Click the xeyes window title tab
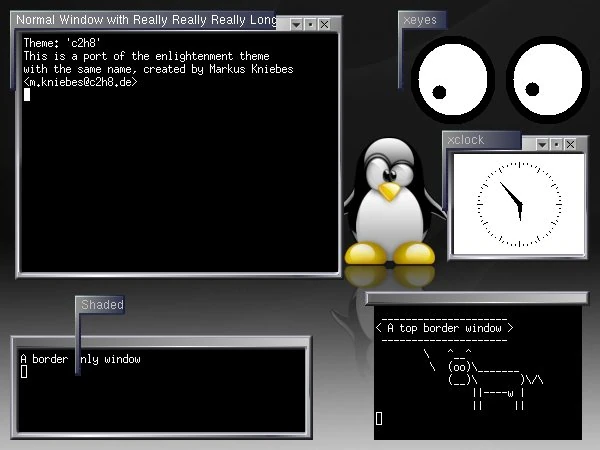The width and height of the screenshot is (600, 450). click(x=422, y=20)
